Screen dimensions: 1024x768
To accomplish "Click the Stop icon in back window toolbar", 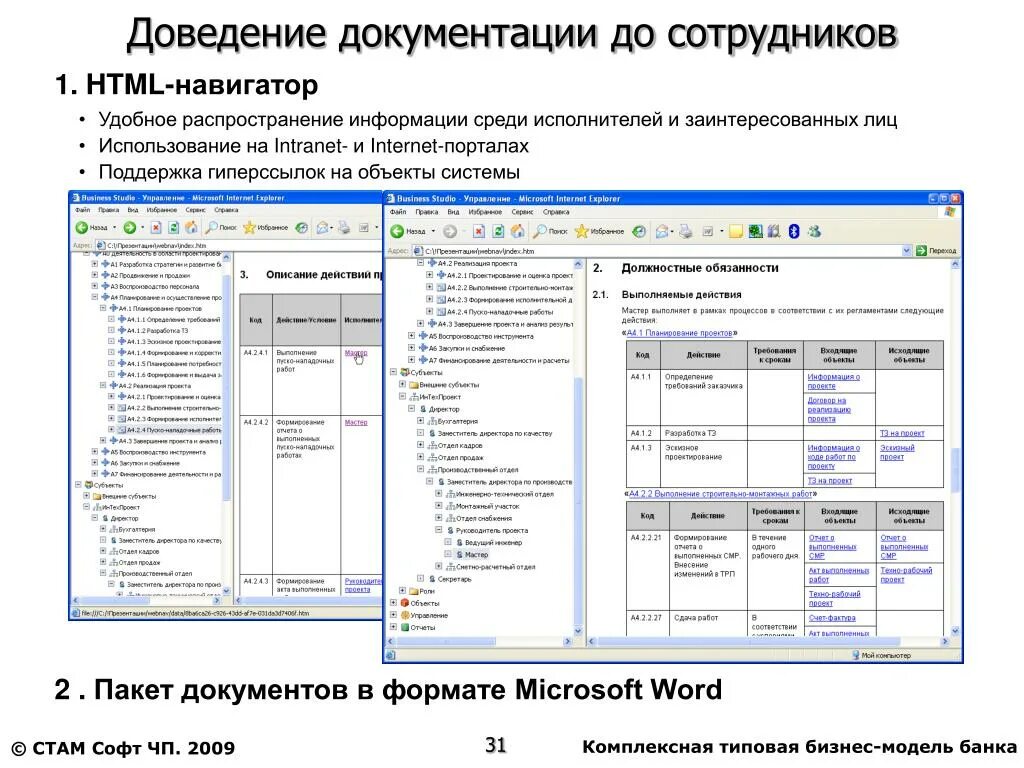I will pos(156,227).
